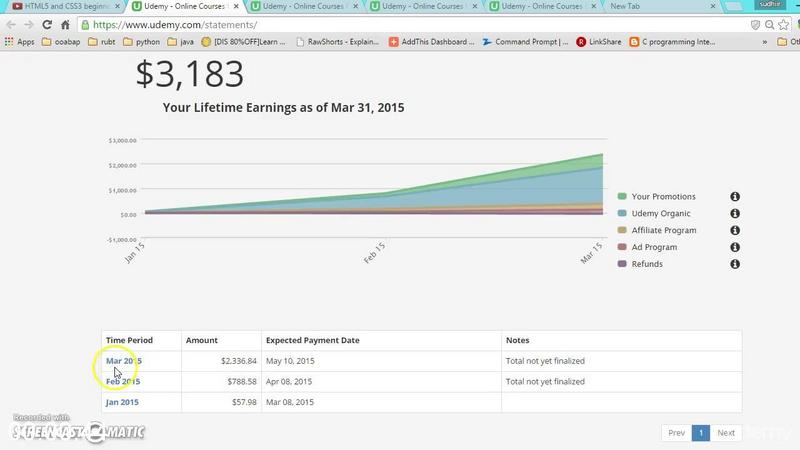The image size is (800, 450).
Task: Open the python bookmark folder
Action: tap(142, 42)
